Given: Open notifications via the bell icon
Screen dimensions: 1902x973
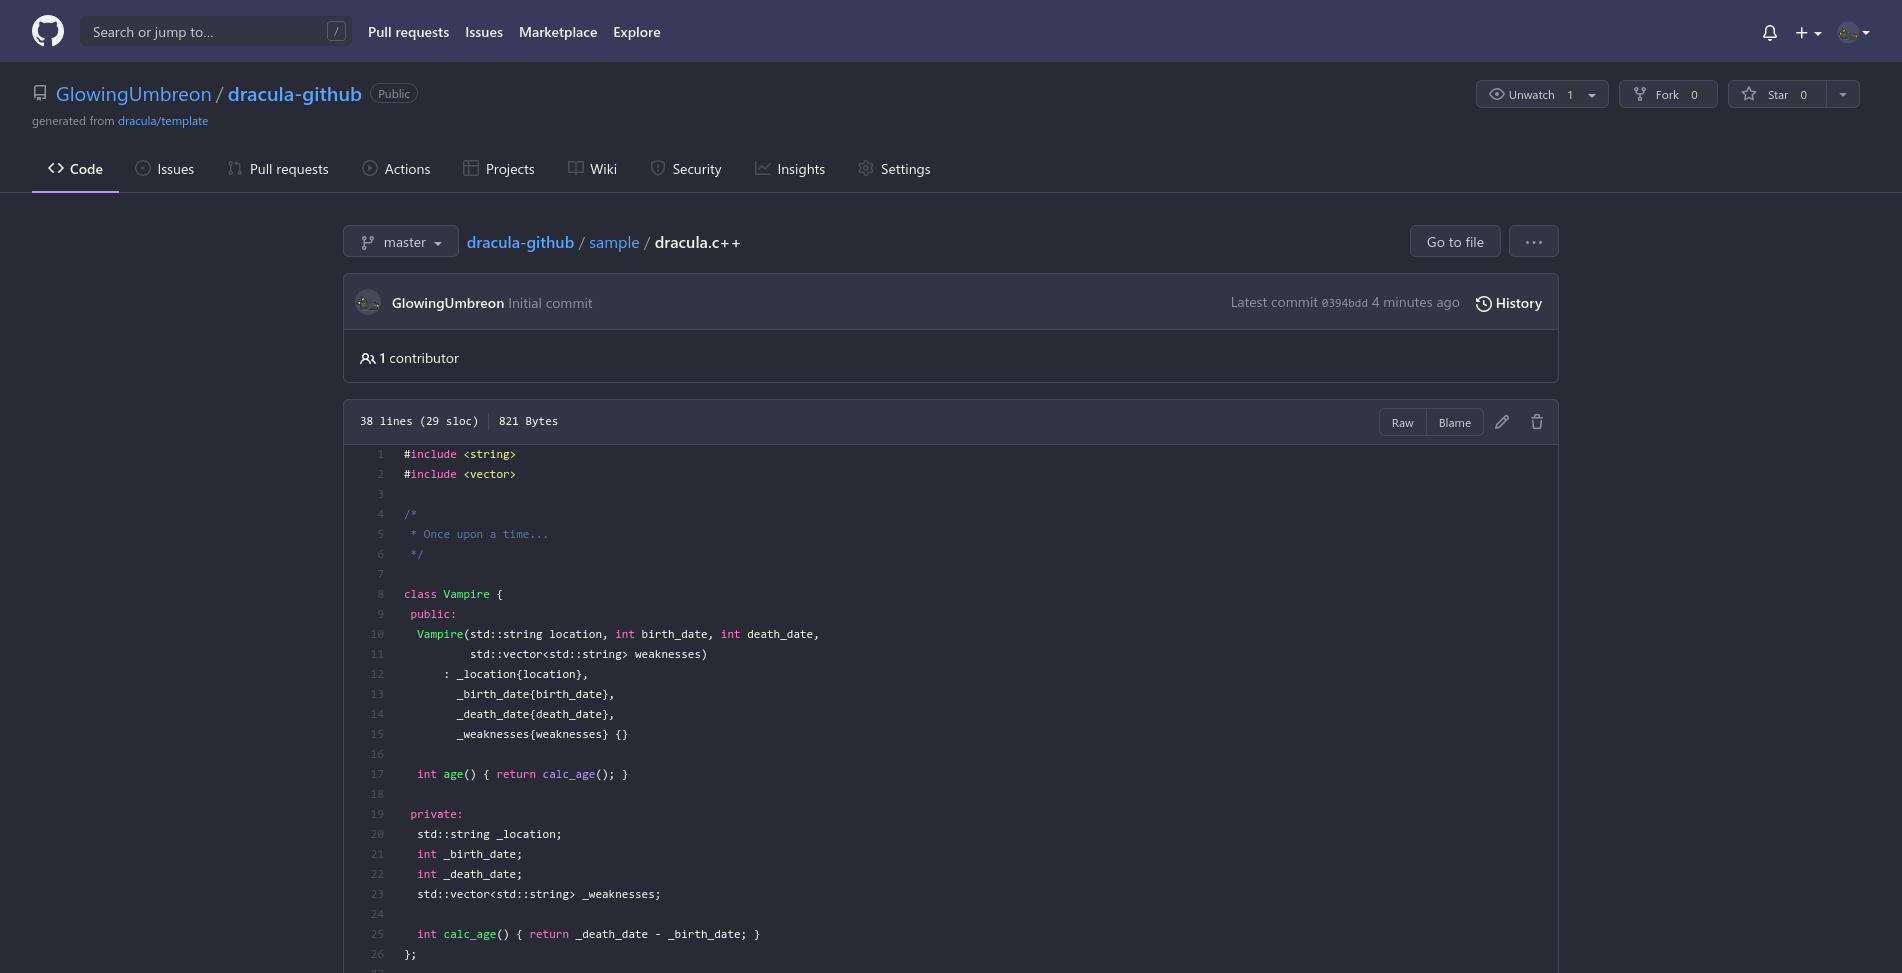Looking at the screenshot, I should (x=1769, y=32).
